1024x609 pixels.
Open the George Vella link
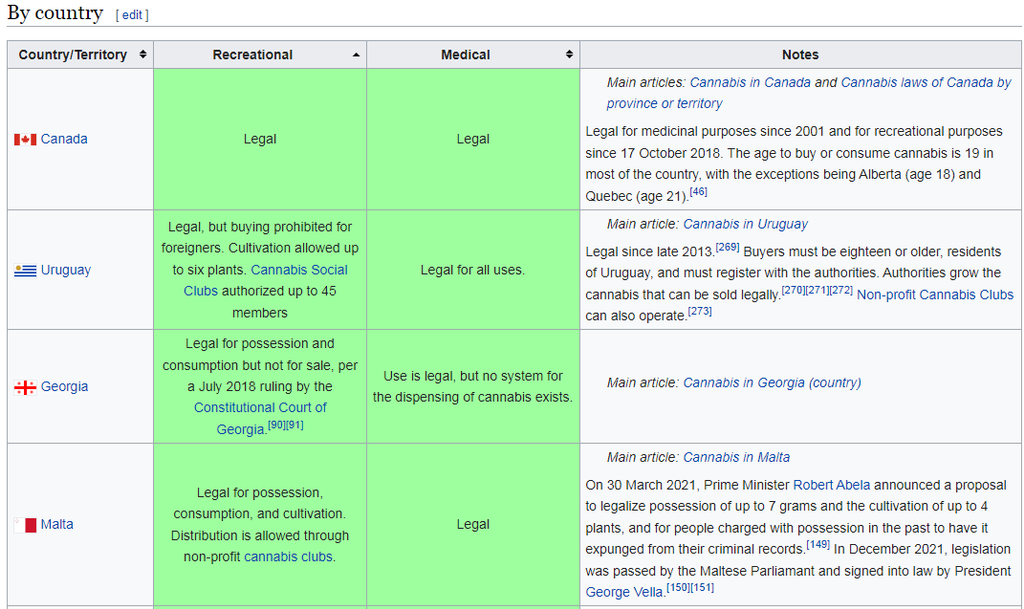click(x=624, y=593)
